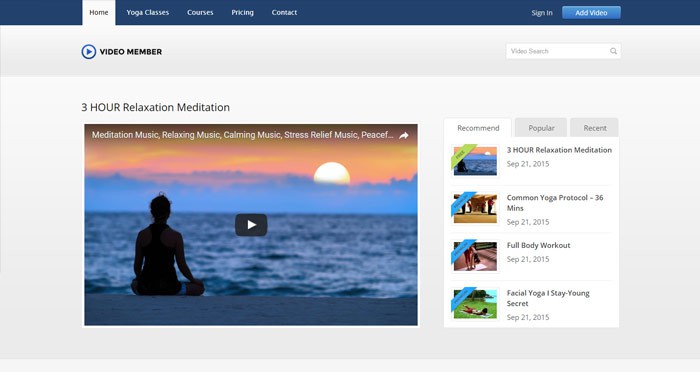Click the VIDEO MEMBER logo text
Screen dimensions: 700x372
point(130,52)
